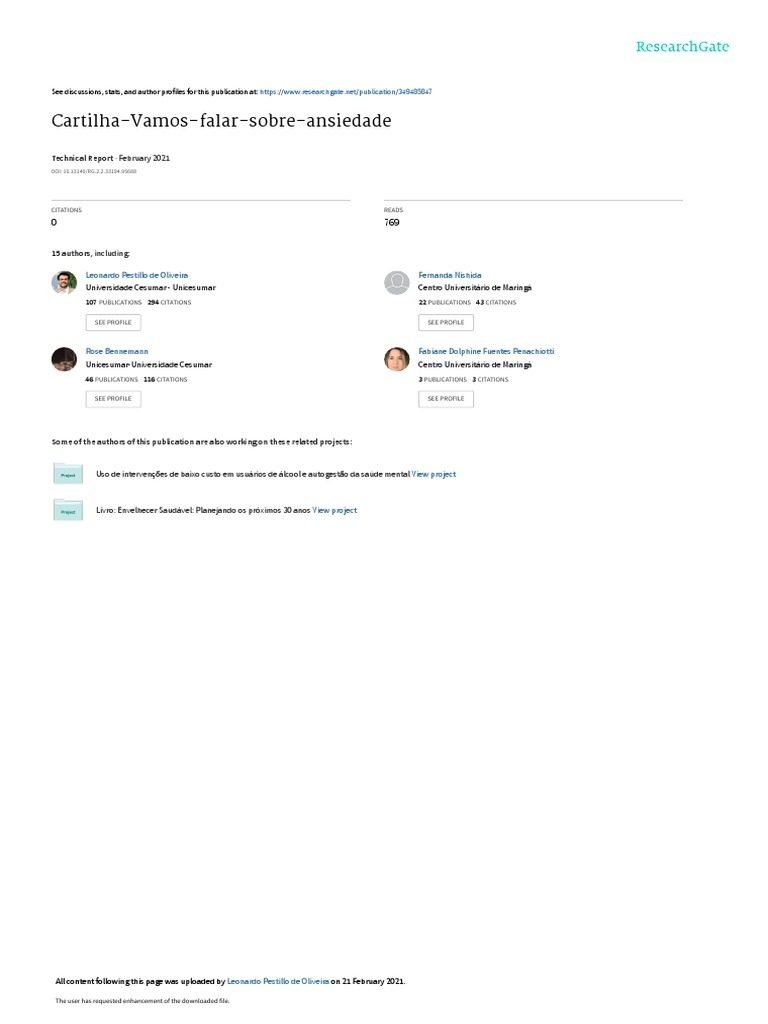
Task: Click See Profile under Leonardo Pestillo de Oliveira
Action: pos(113,323)
